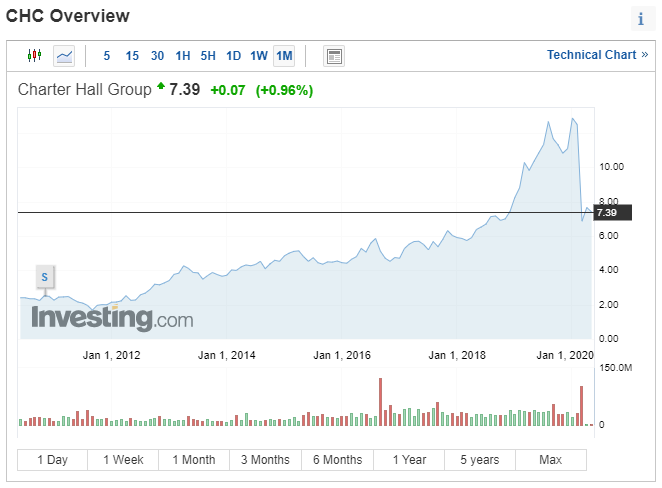Image resolution: width=662 pixels, height=488 pixels.
Task: Click the (+0.96%) percent change
Action: 284,90
